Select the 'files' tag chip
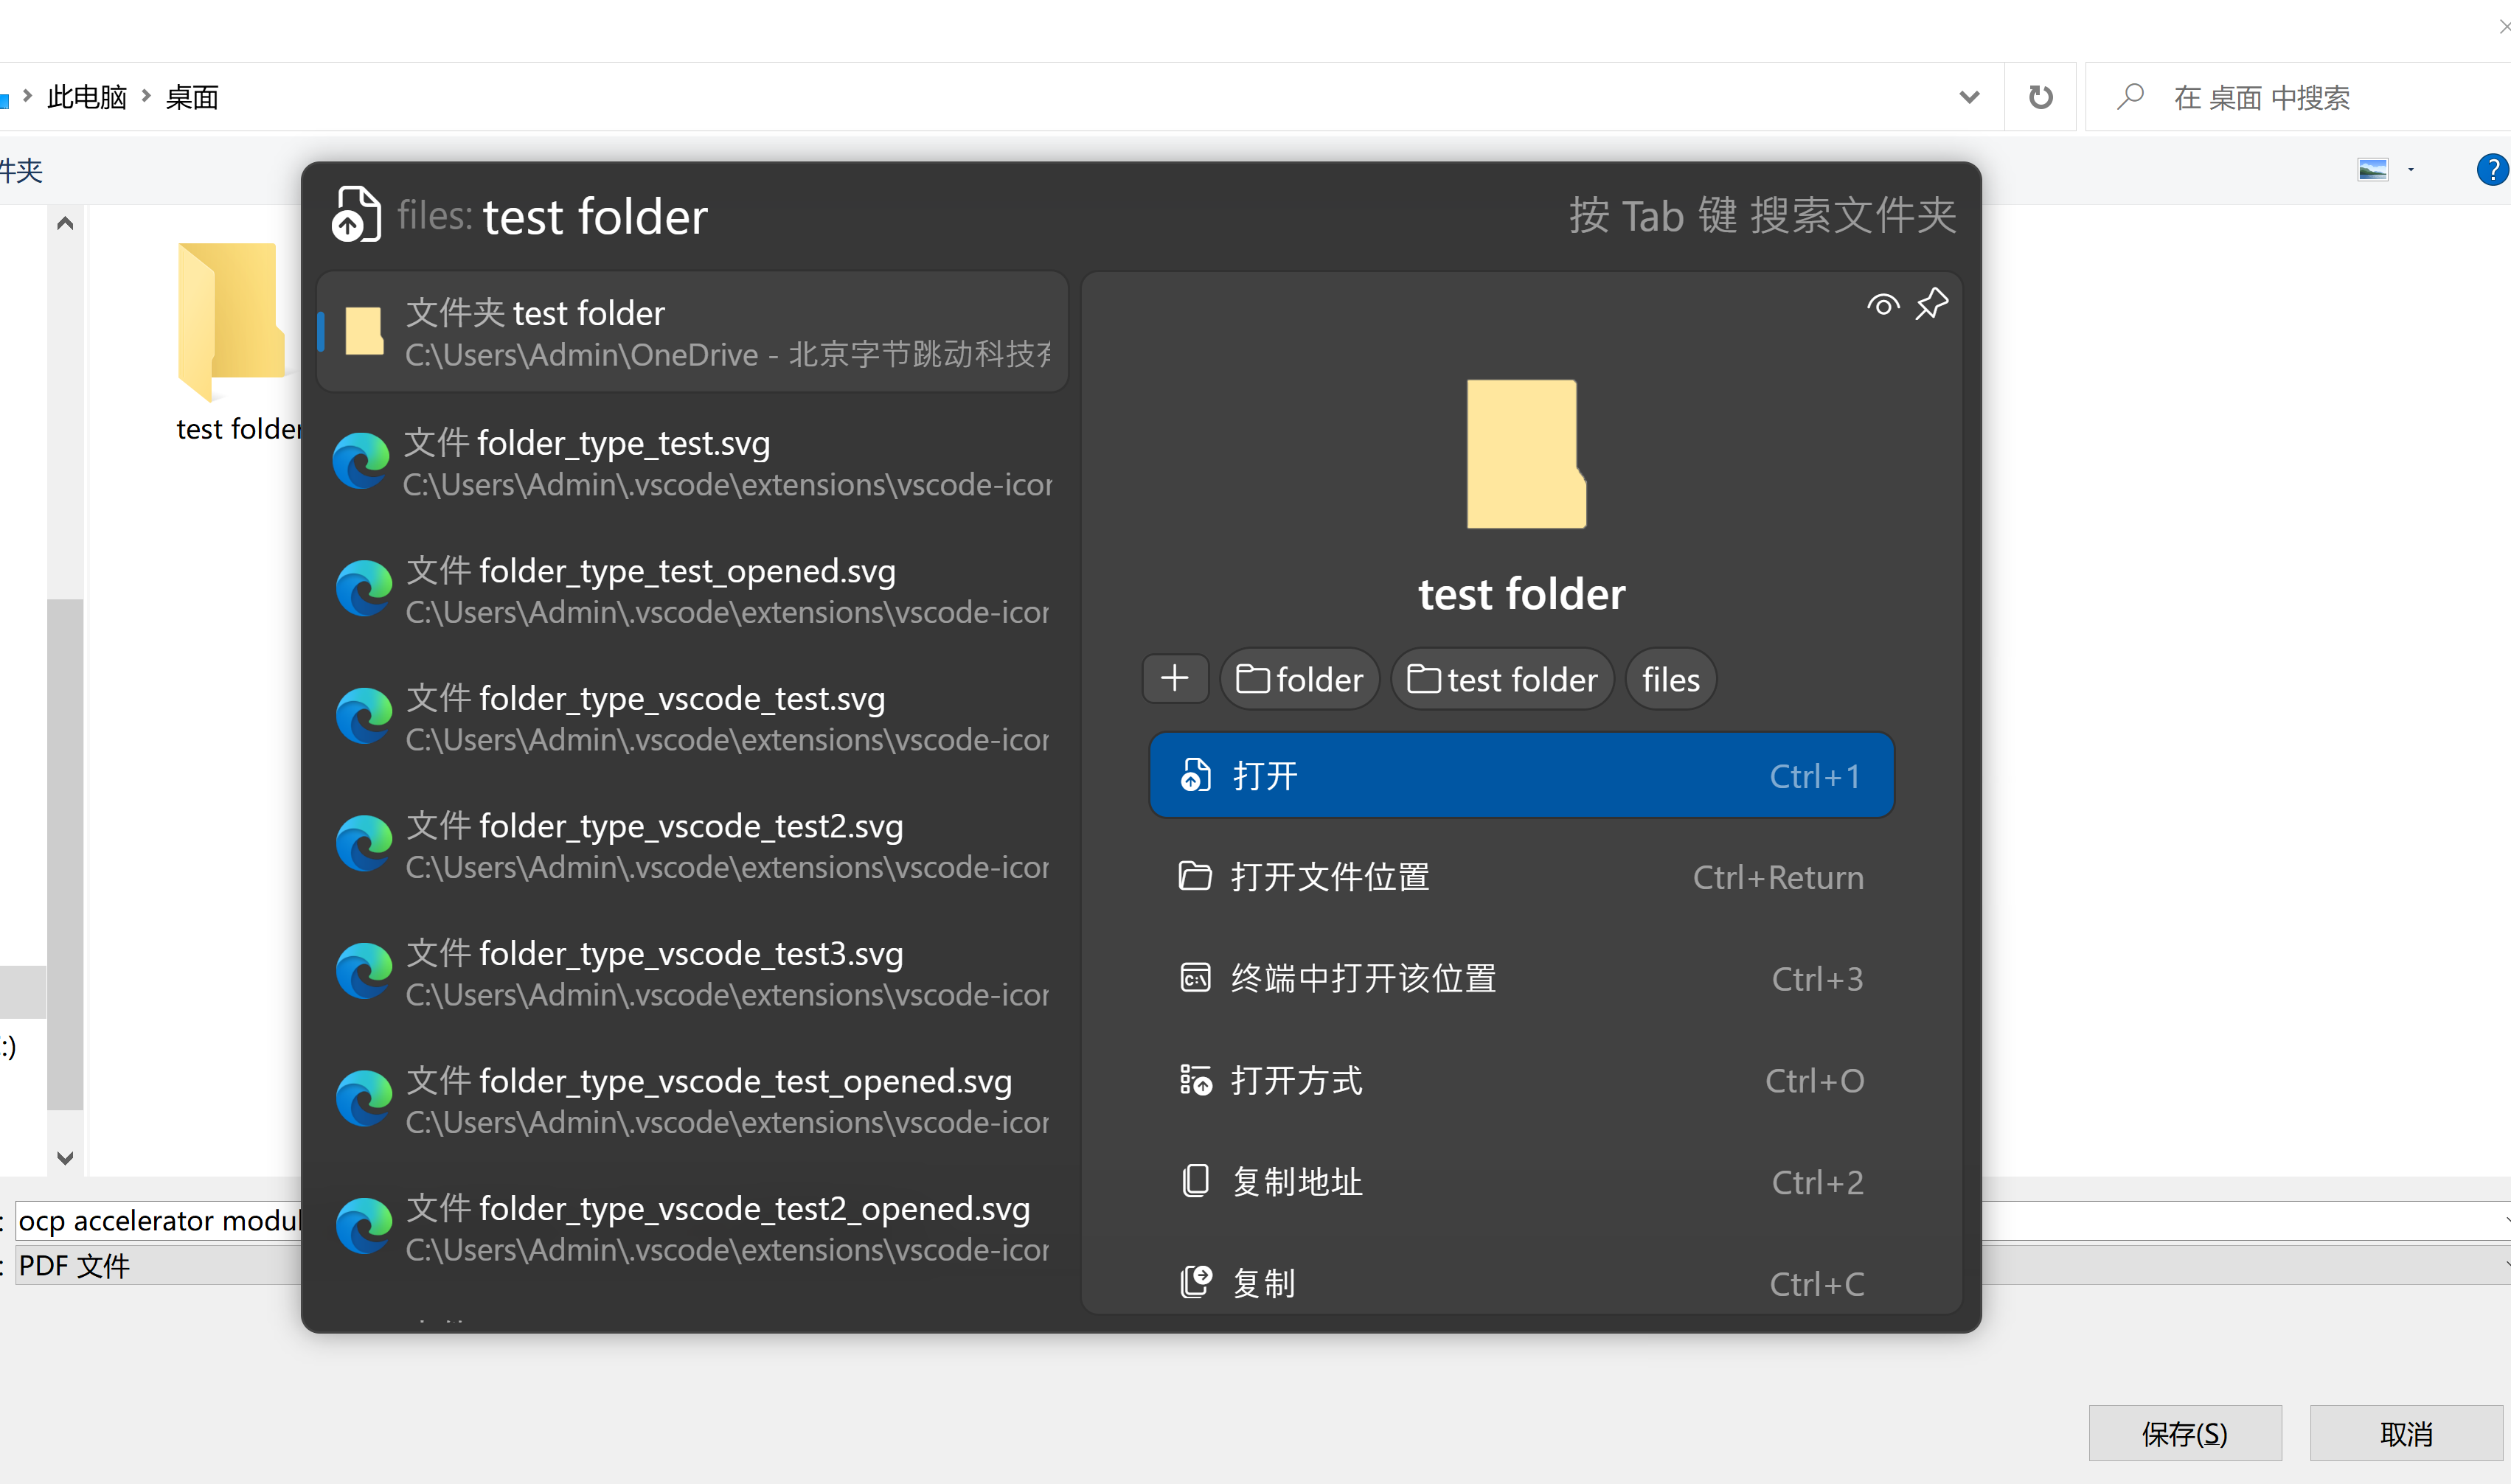This screenshot has width=2511, height=1484. (x=1670, y=679)
